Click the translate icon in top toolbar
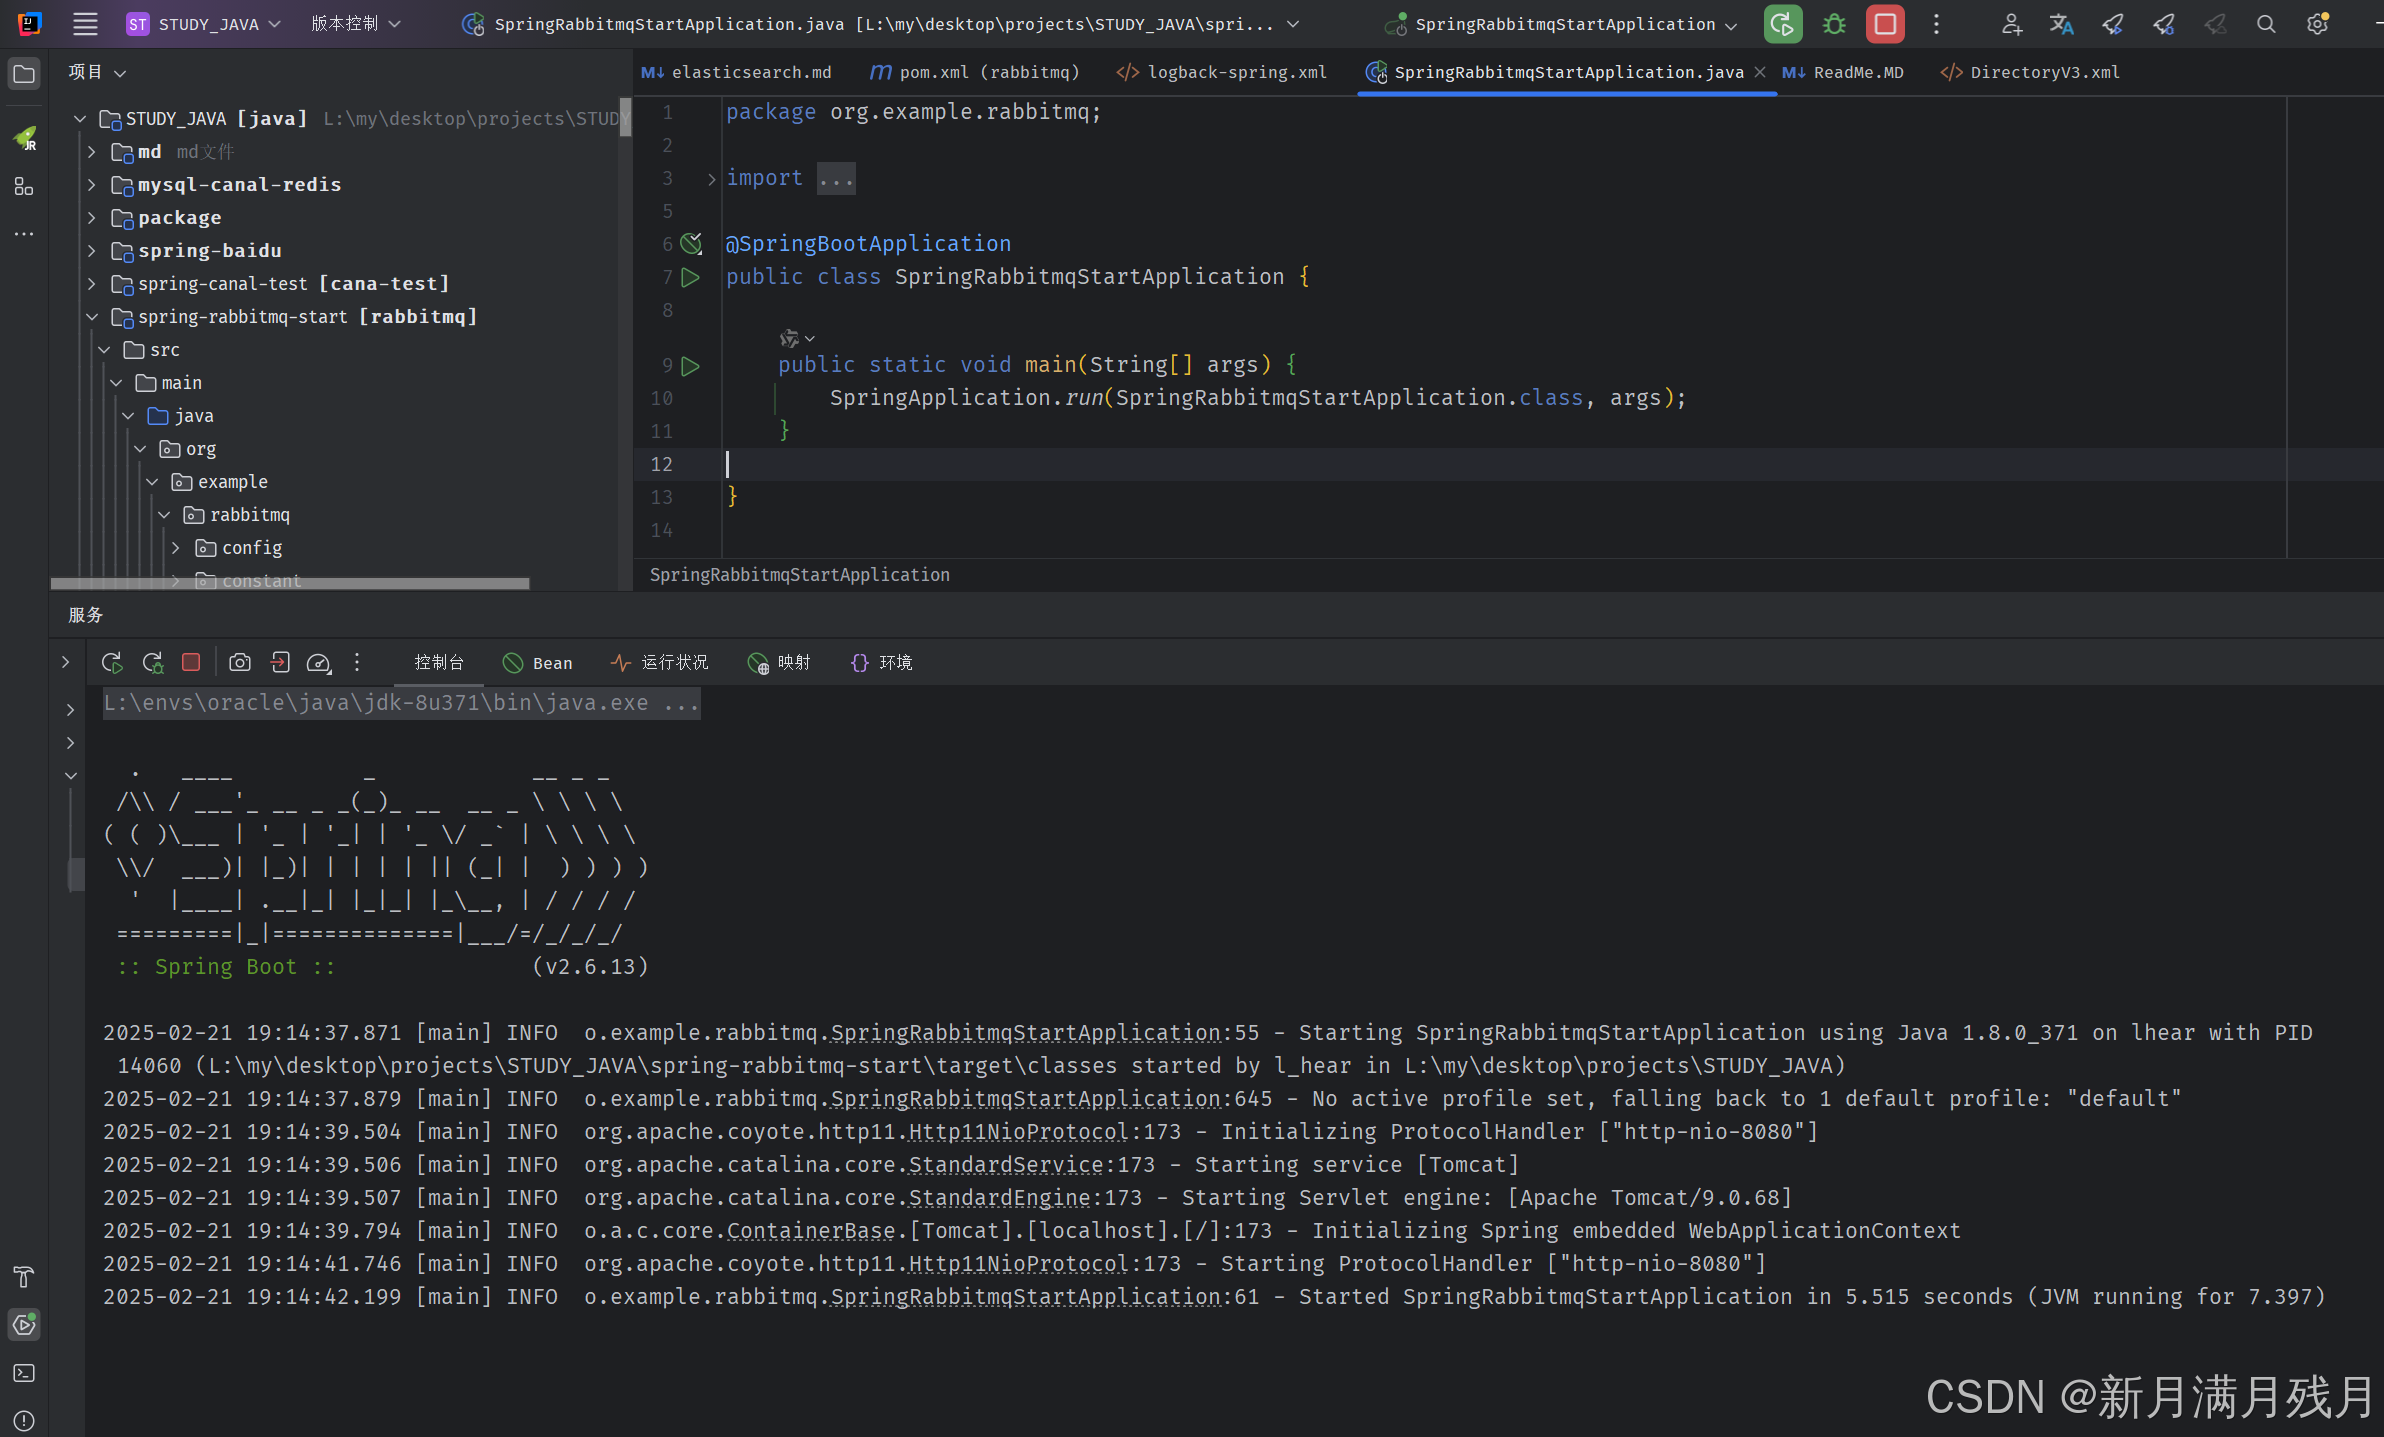The width and height of the screenshot is (2384, 1437). pyautogui.click(x=2060, y=24)
